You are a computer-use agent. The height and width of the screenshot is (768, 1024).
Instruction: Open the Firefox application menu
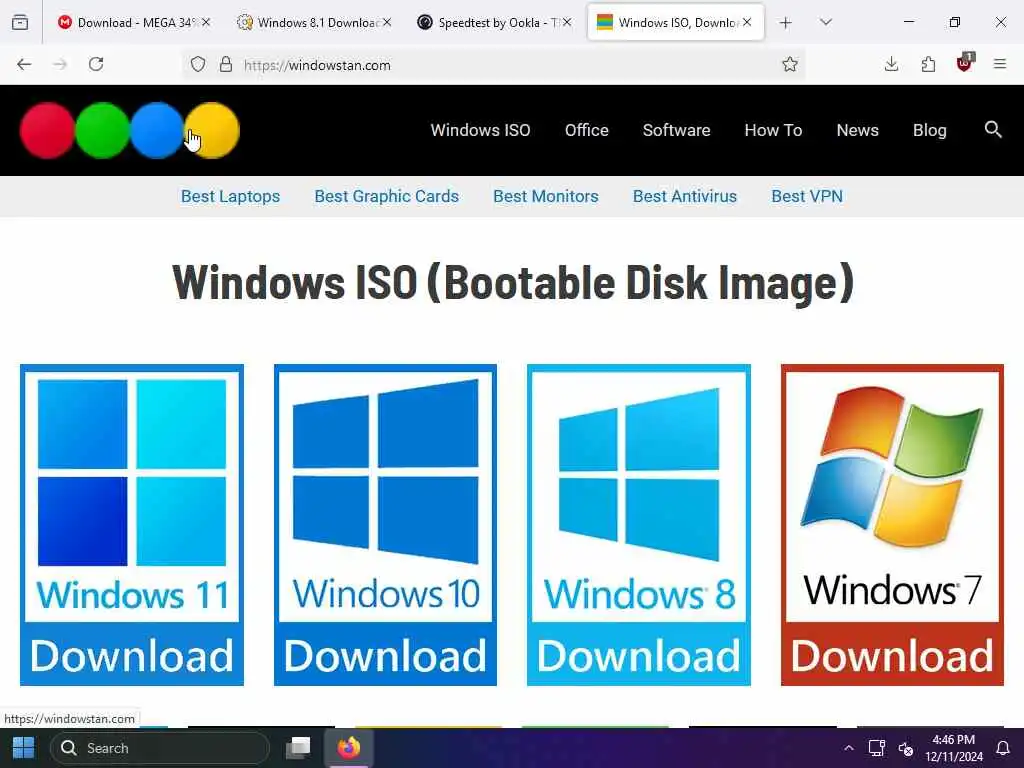click(x=1000, y=64)
